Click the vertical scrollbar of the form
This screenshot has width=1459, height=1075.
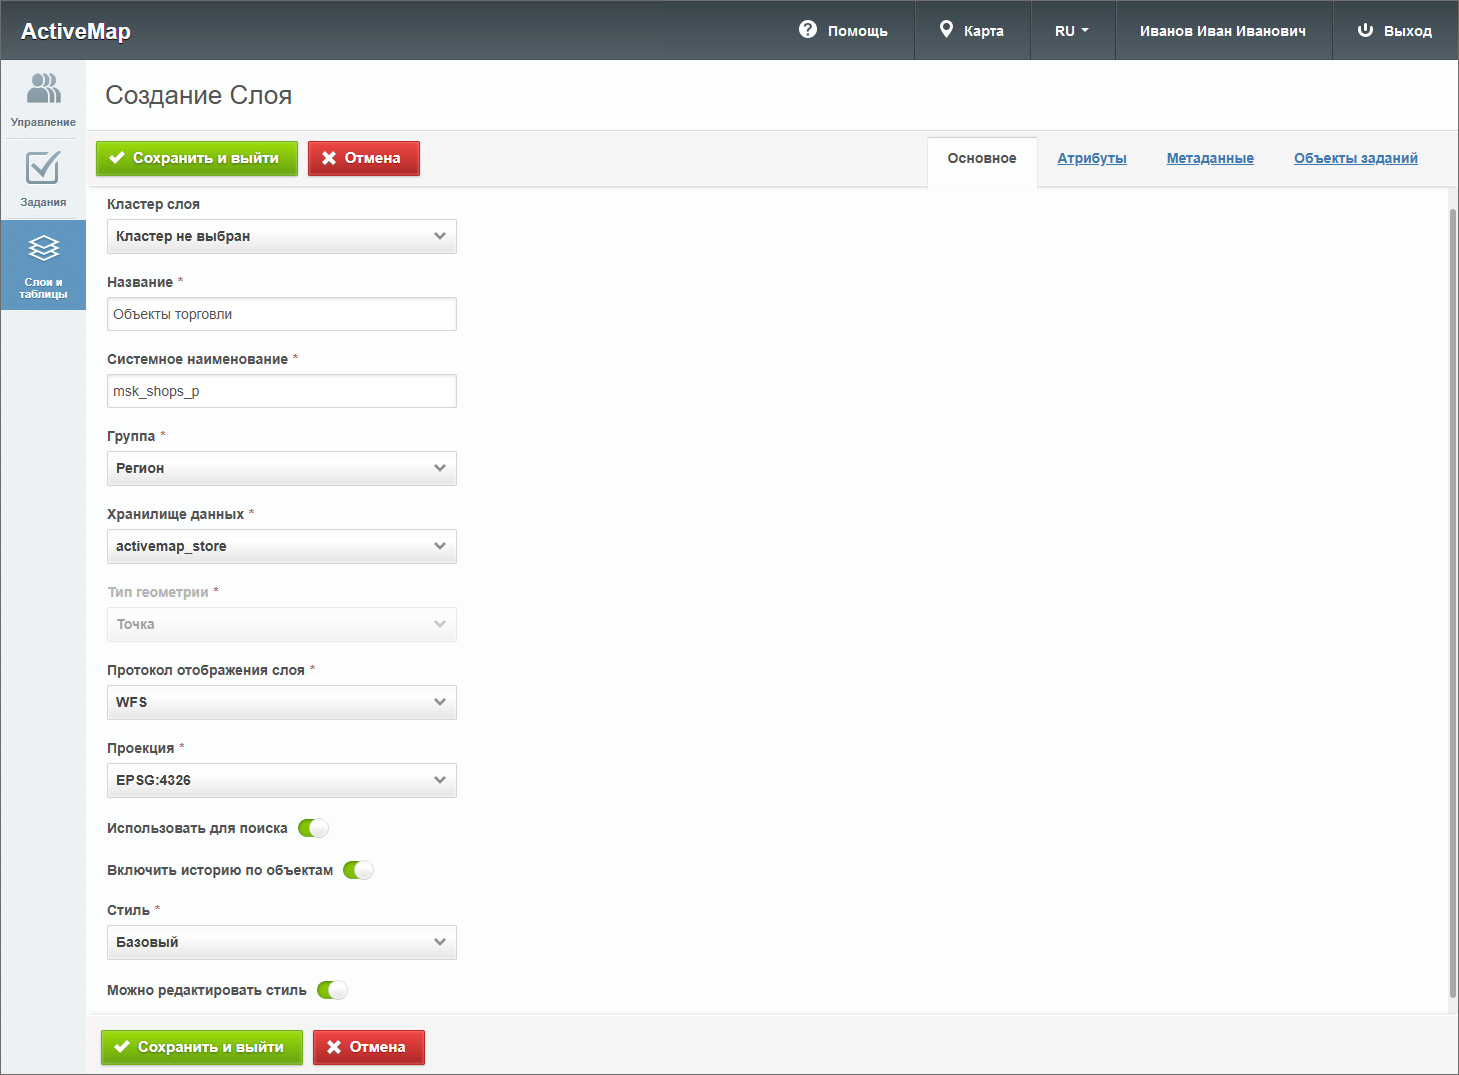(1452, 600)
